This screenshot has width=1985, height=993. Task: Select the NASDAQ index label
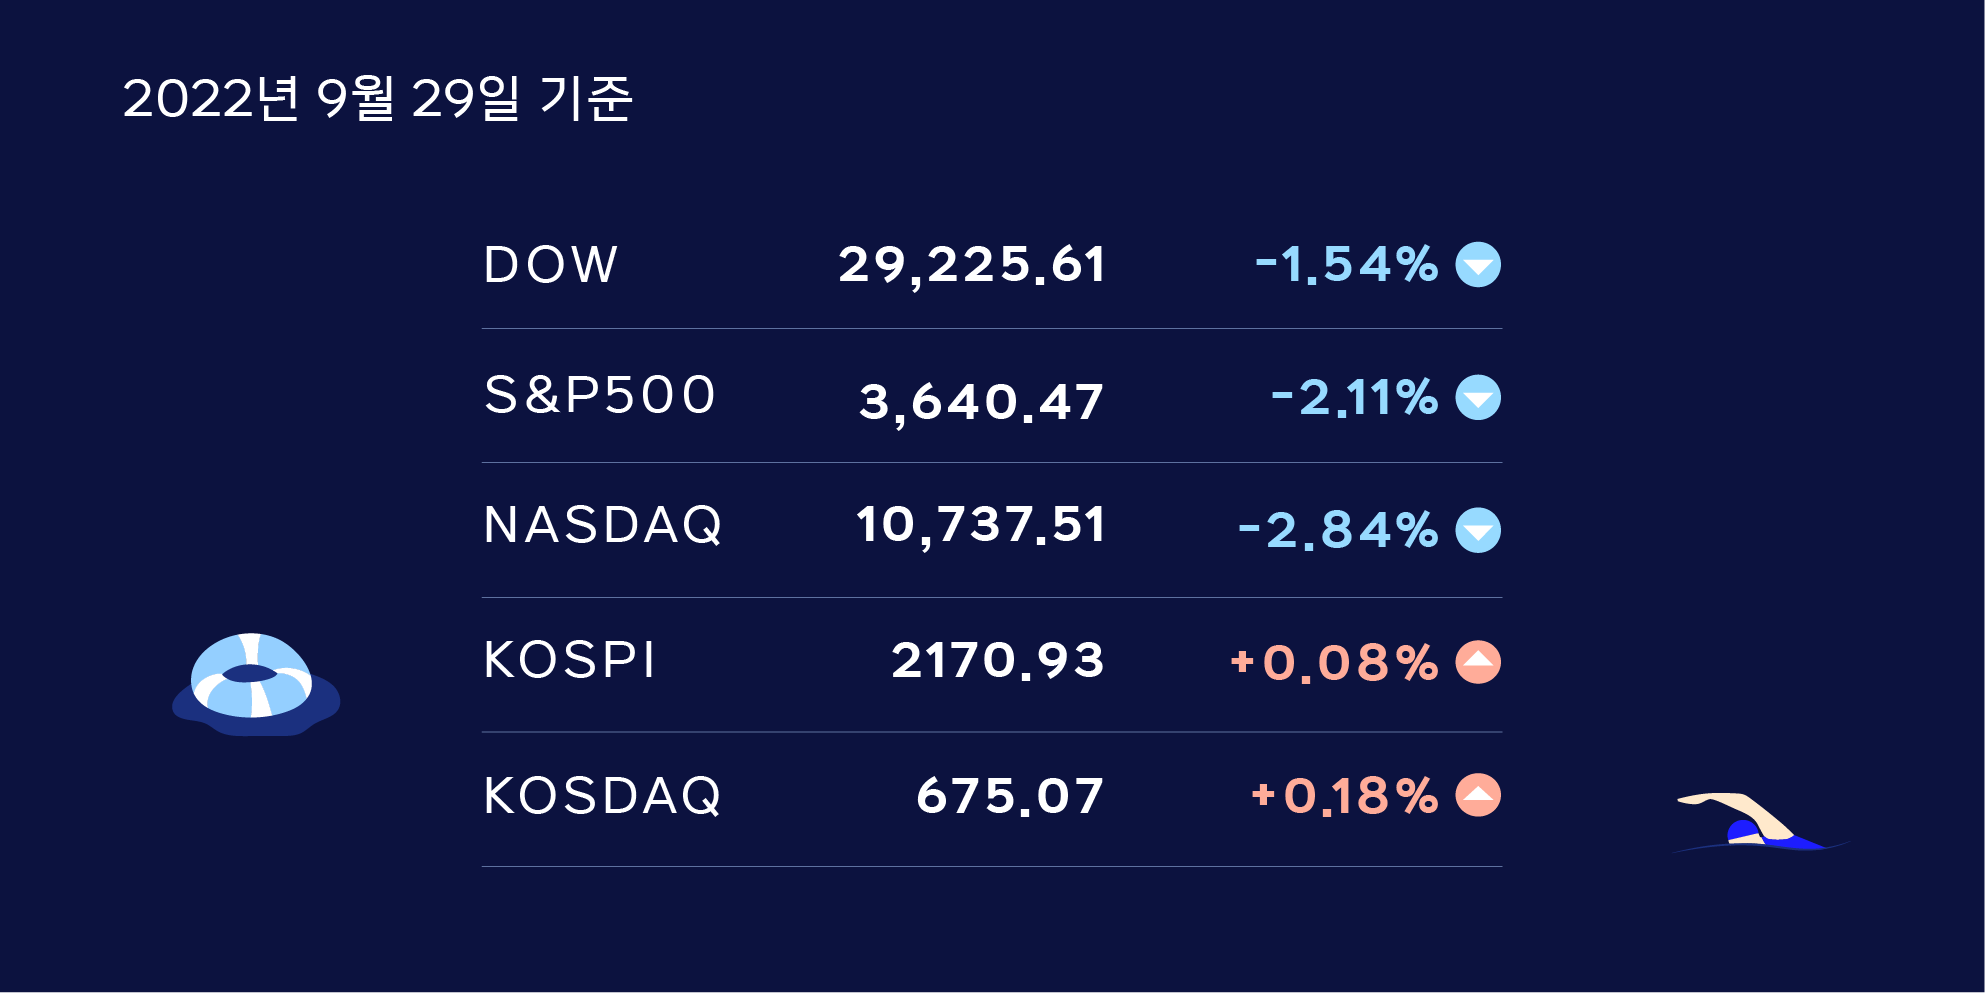point(603,525)
